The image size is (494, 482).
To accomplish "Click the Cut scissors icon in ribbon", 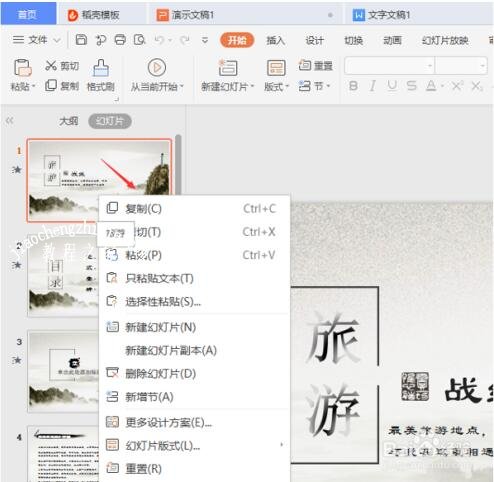I will tap(51, 65).
